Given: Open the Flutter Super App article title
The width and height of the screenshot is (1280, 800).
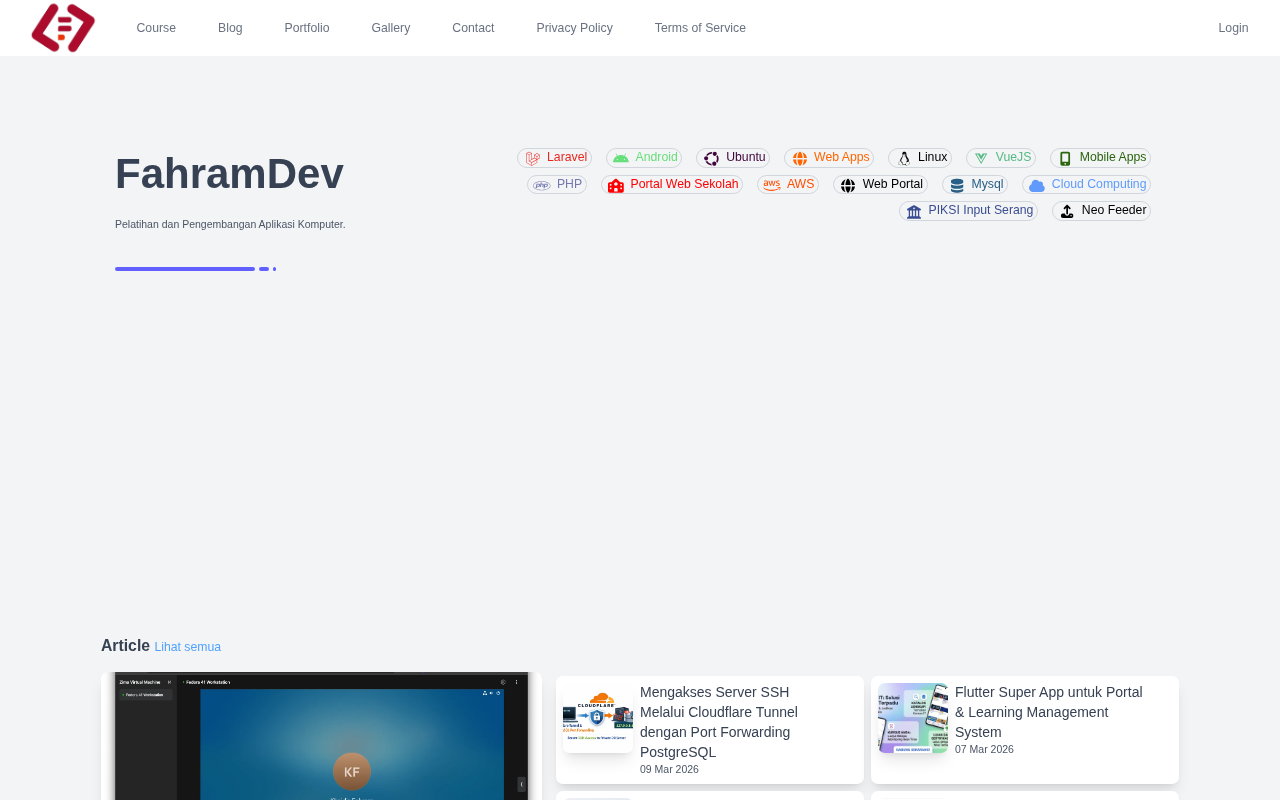Looking at the screenshot, I should coord(1049,712).
